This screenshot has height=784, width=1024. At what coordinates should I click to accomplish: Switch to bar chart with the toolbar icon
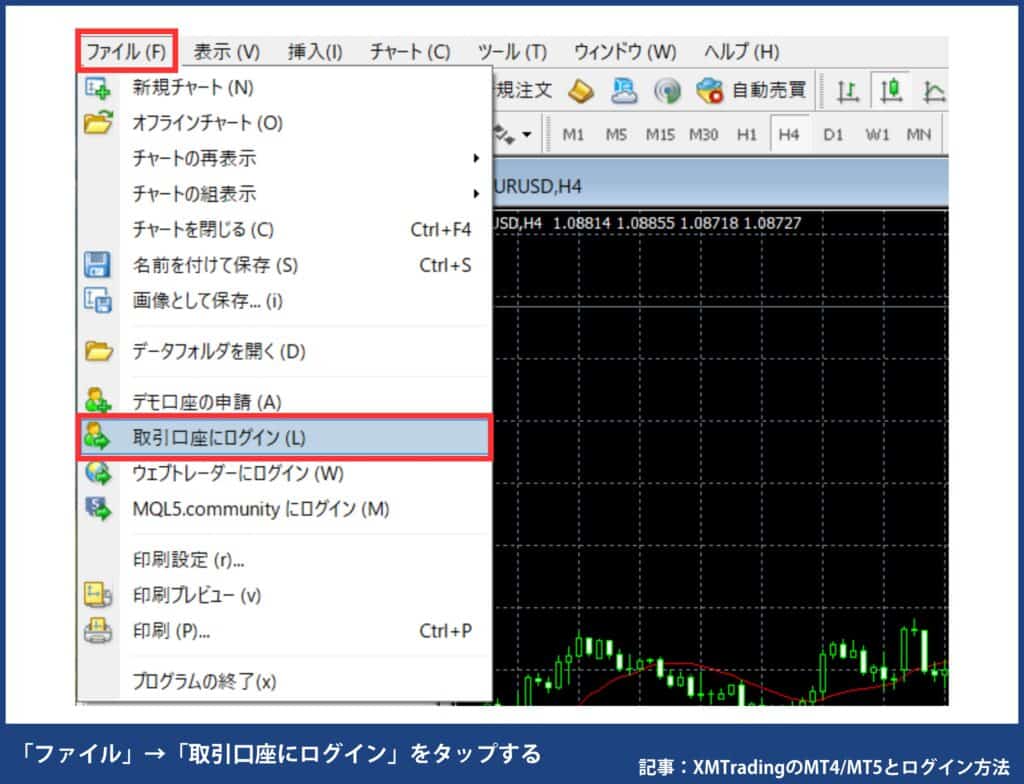[x=847, y=90]
